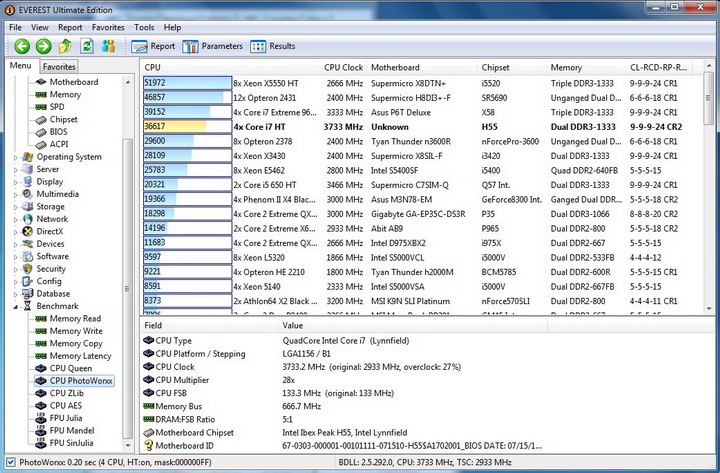Open the Parameters toolbar button
This screenshot has height=473, width=720.
[x=213, y=46]
